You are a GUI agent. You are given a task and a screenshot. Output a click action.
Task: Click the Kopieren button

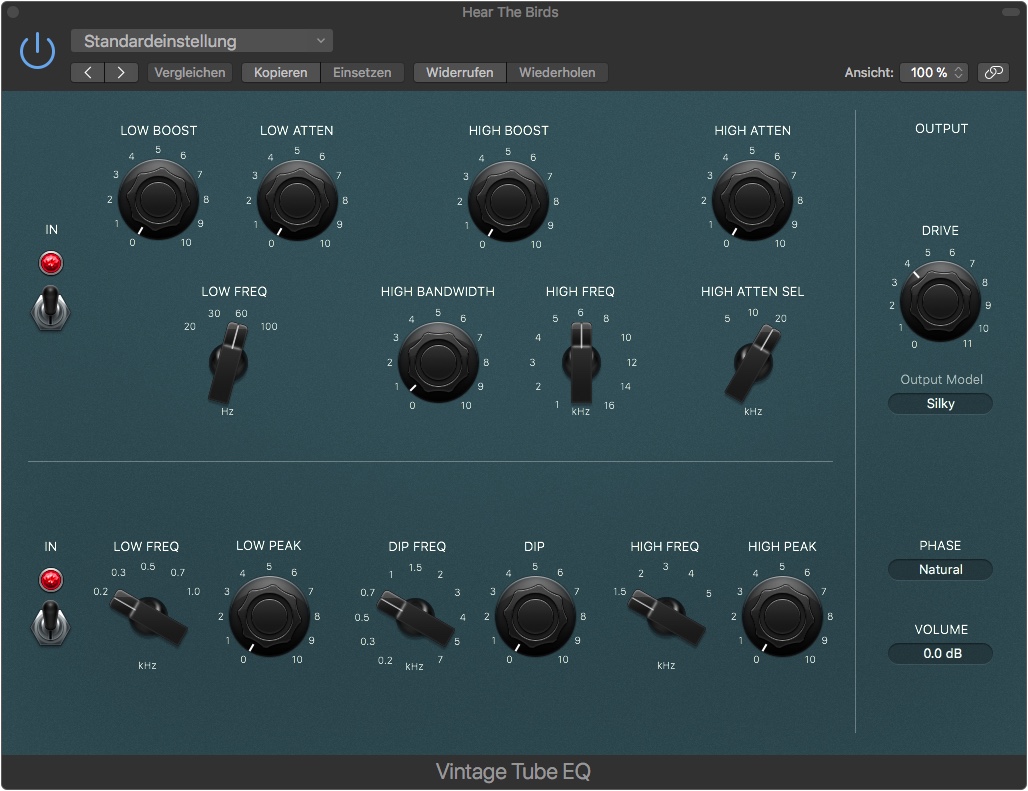[280, 73]
